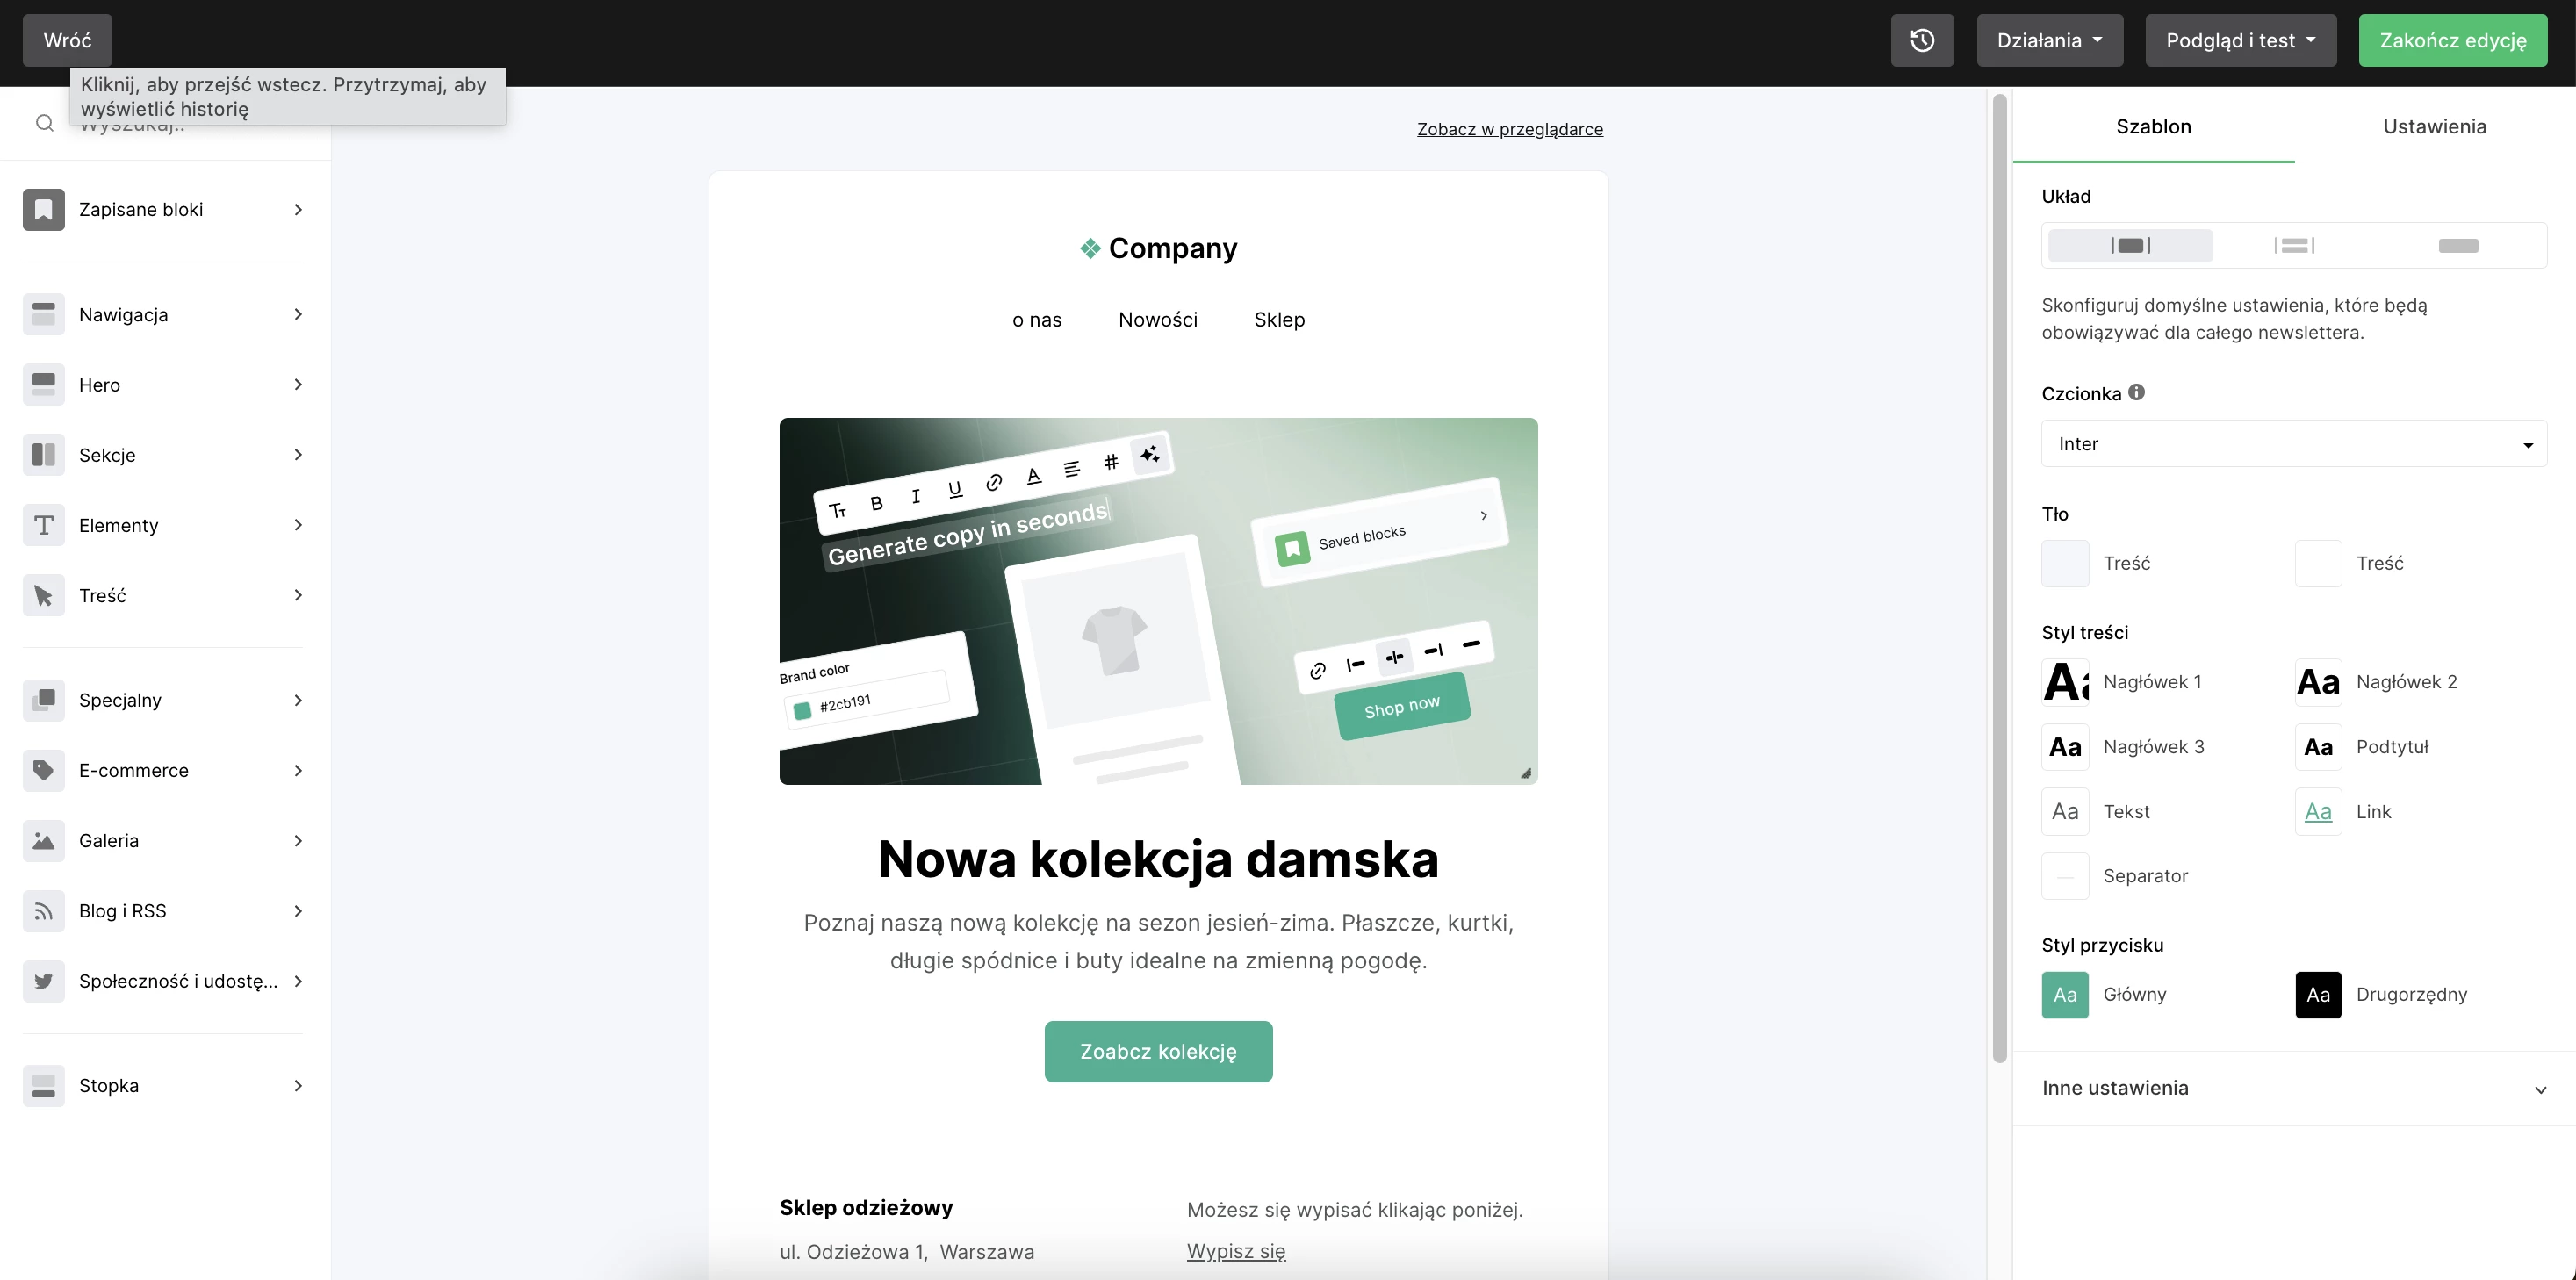The height and width of the screenshot is (1280, 2576).
Task: Click the Zakończ edycję button
Action: coord(2452,40)
